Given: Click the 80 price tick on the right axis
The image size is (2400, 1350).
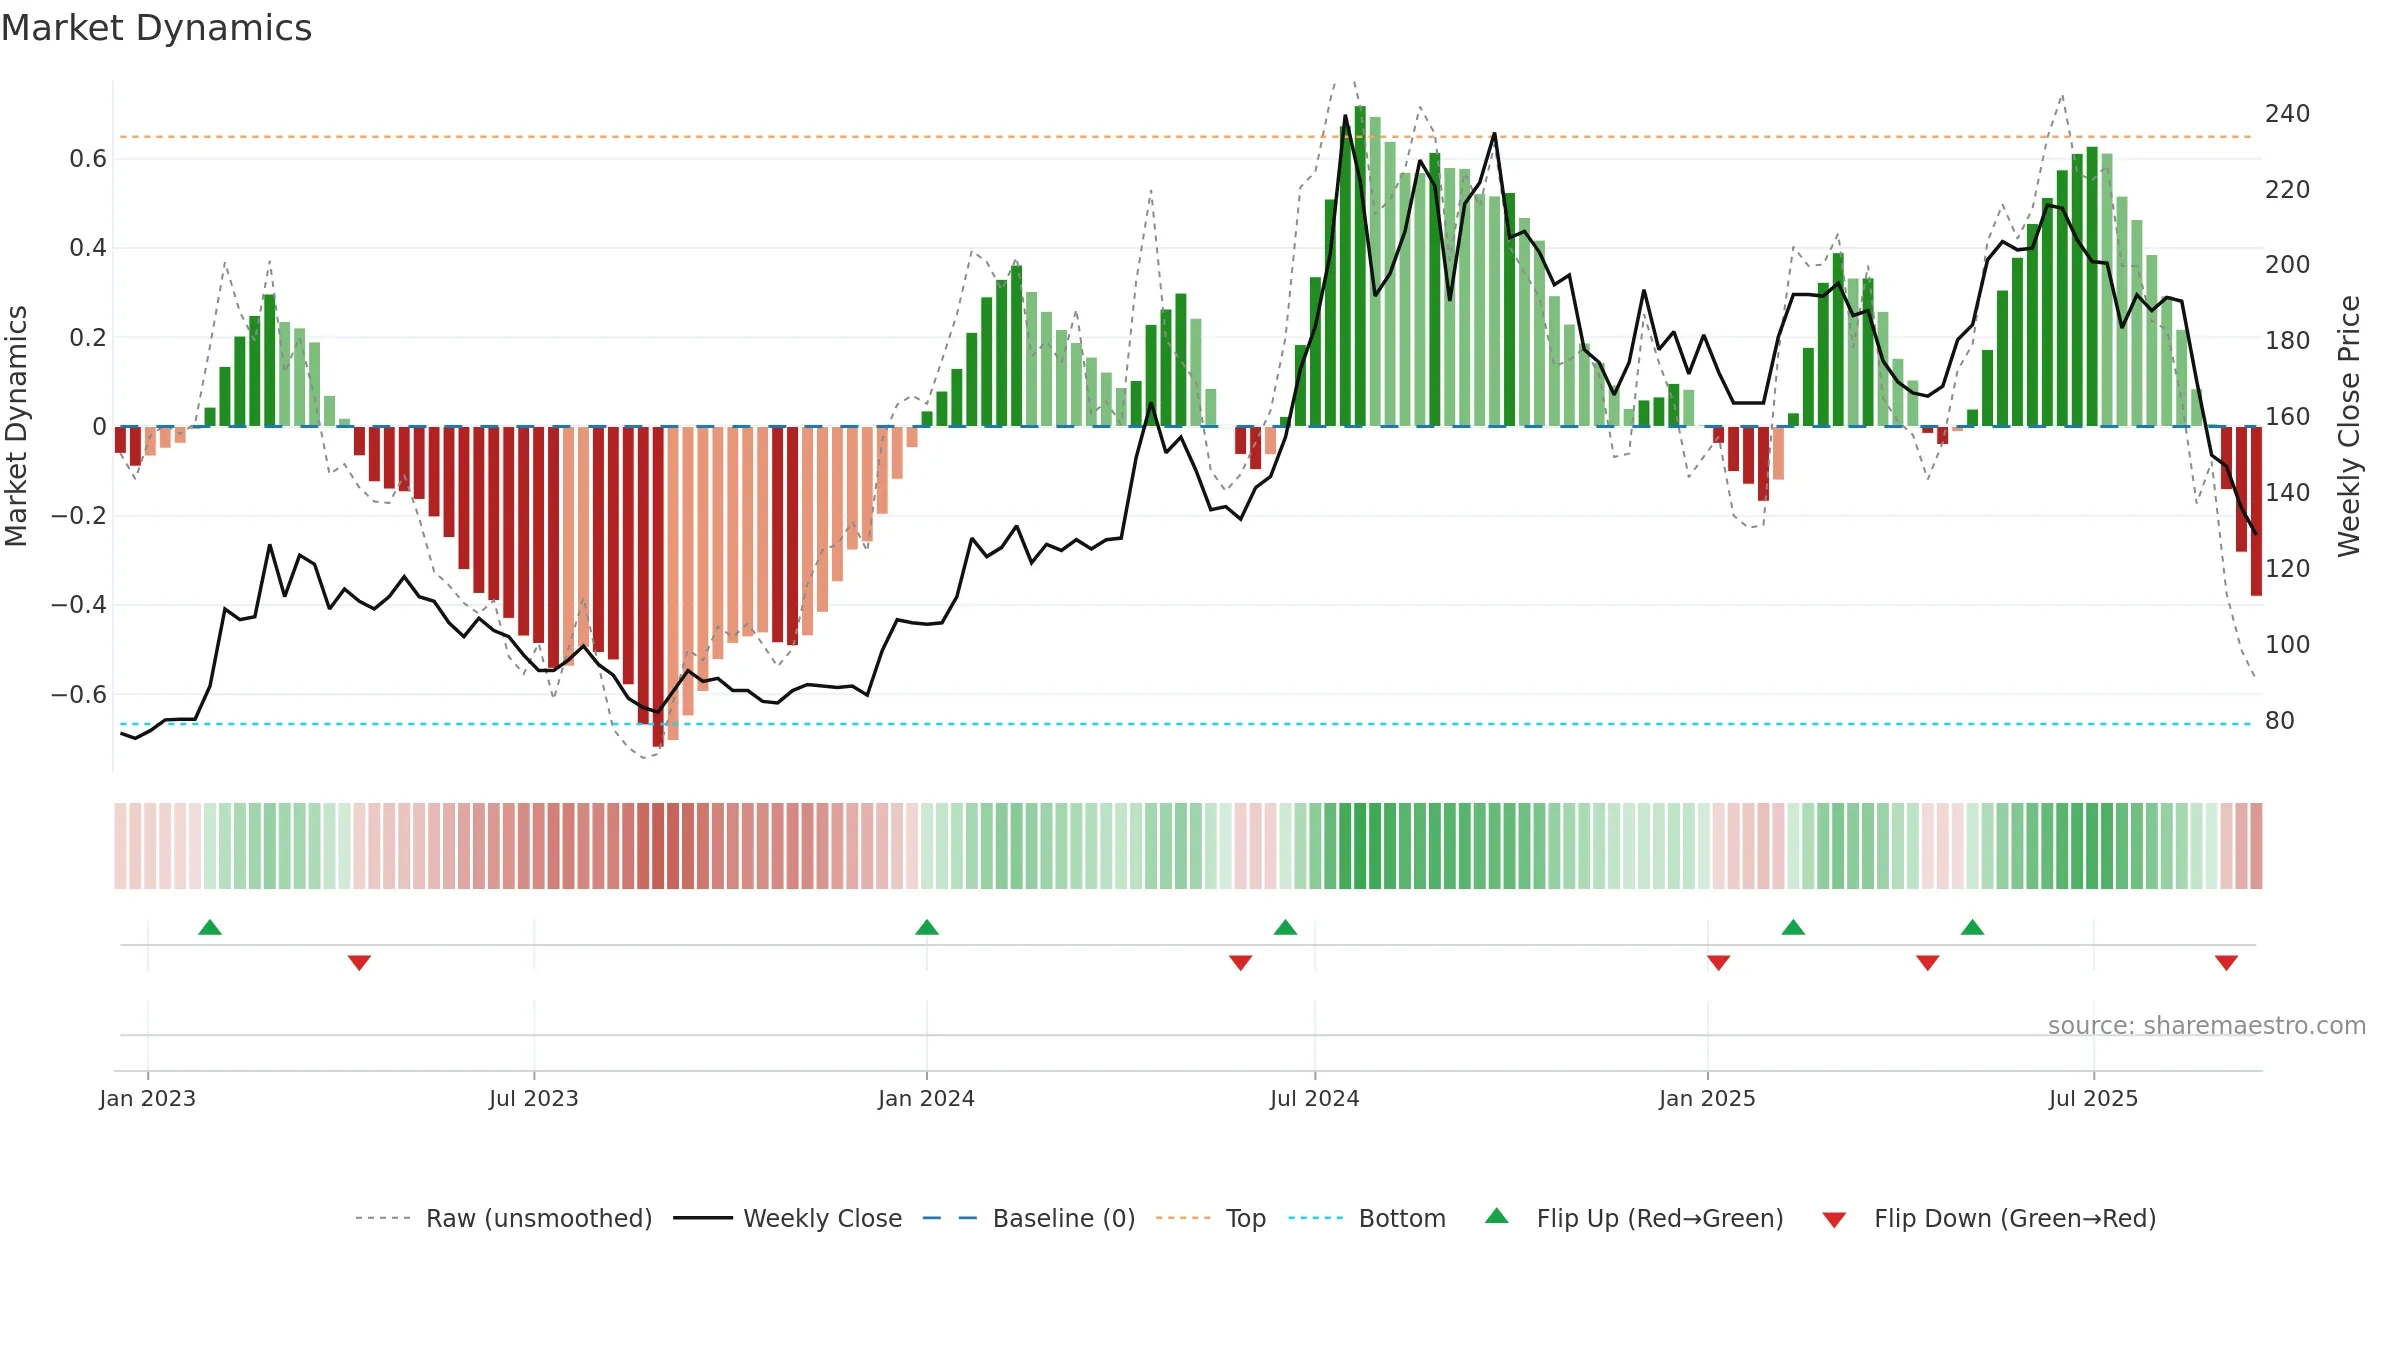Looking at the screenshot, I should click(x=2280, y=721).
